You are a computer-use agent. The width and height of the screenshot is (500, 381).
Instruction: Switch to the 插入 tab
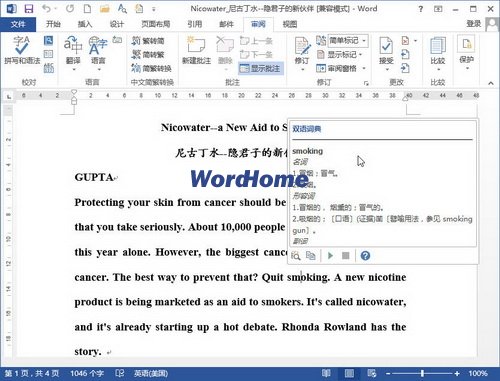[x=85, y=24]
